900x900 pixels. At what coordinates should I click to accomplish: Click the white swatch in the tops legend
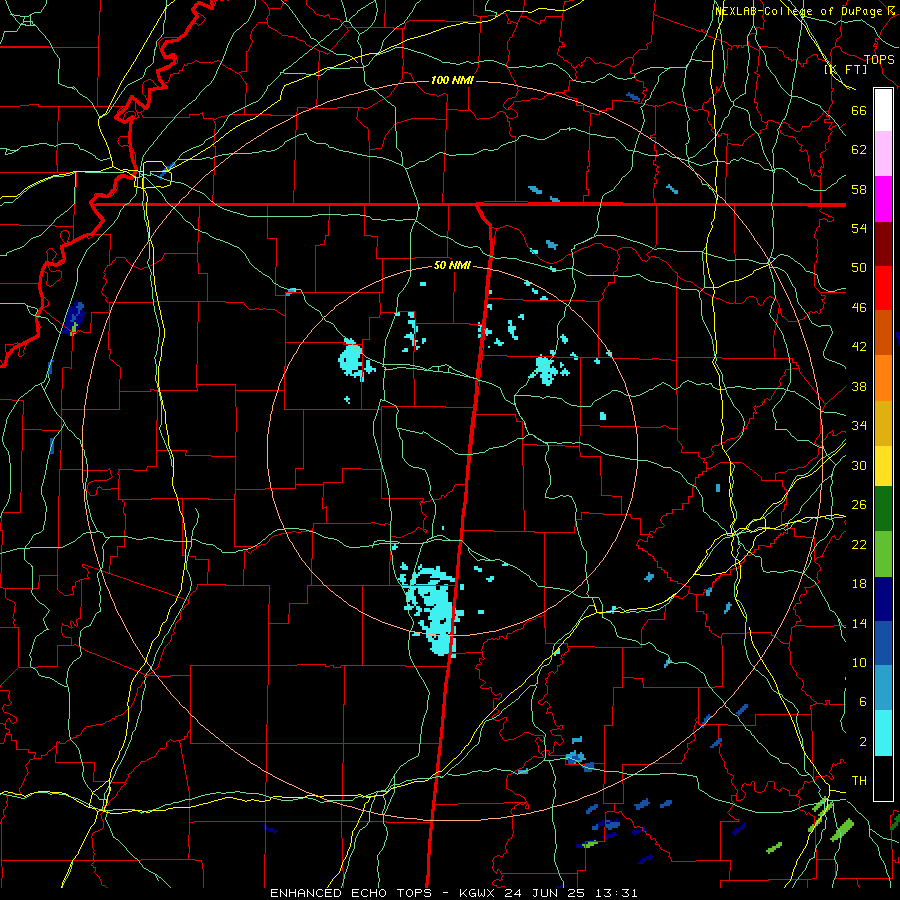tap(883, 110)
